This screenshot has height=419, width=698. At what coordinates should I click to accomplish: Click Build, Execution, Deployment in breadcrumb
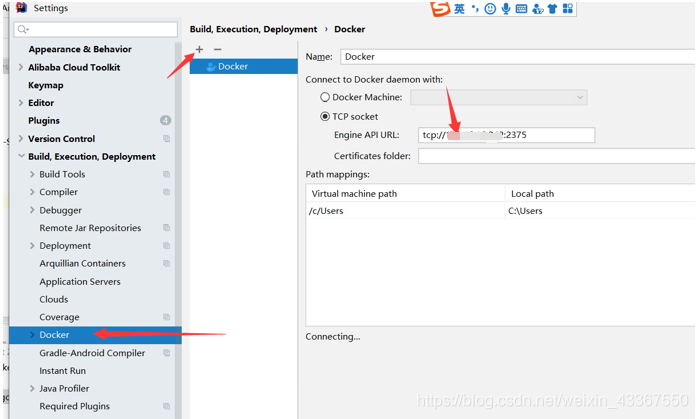pyautogui.click(x=253, y=29)
